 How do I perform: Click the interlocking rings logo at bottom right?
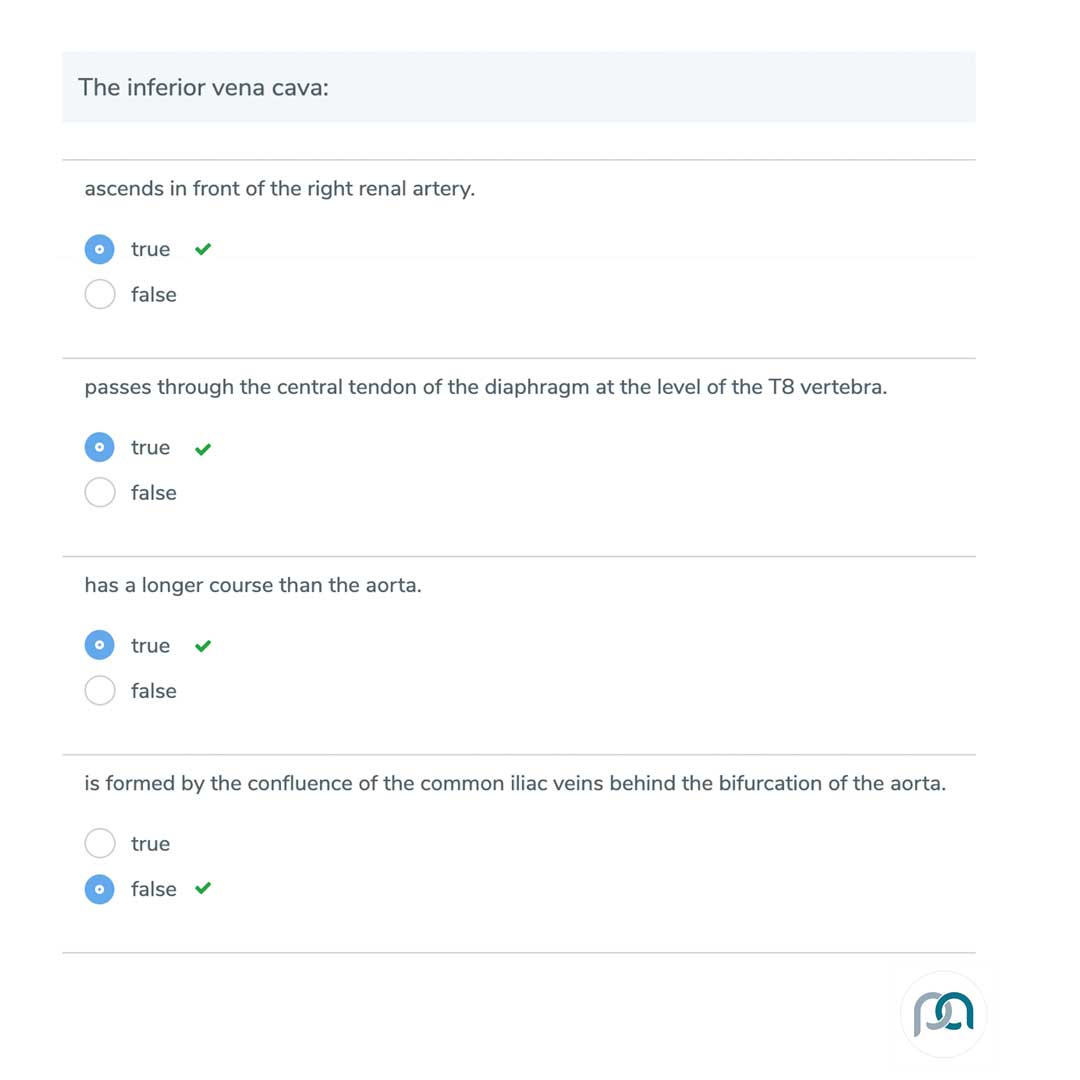coord(943,1013)
